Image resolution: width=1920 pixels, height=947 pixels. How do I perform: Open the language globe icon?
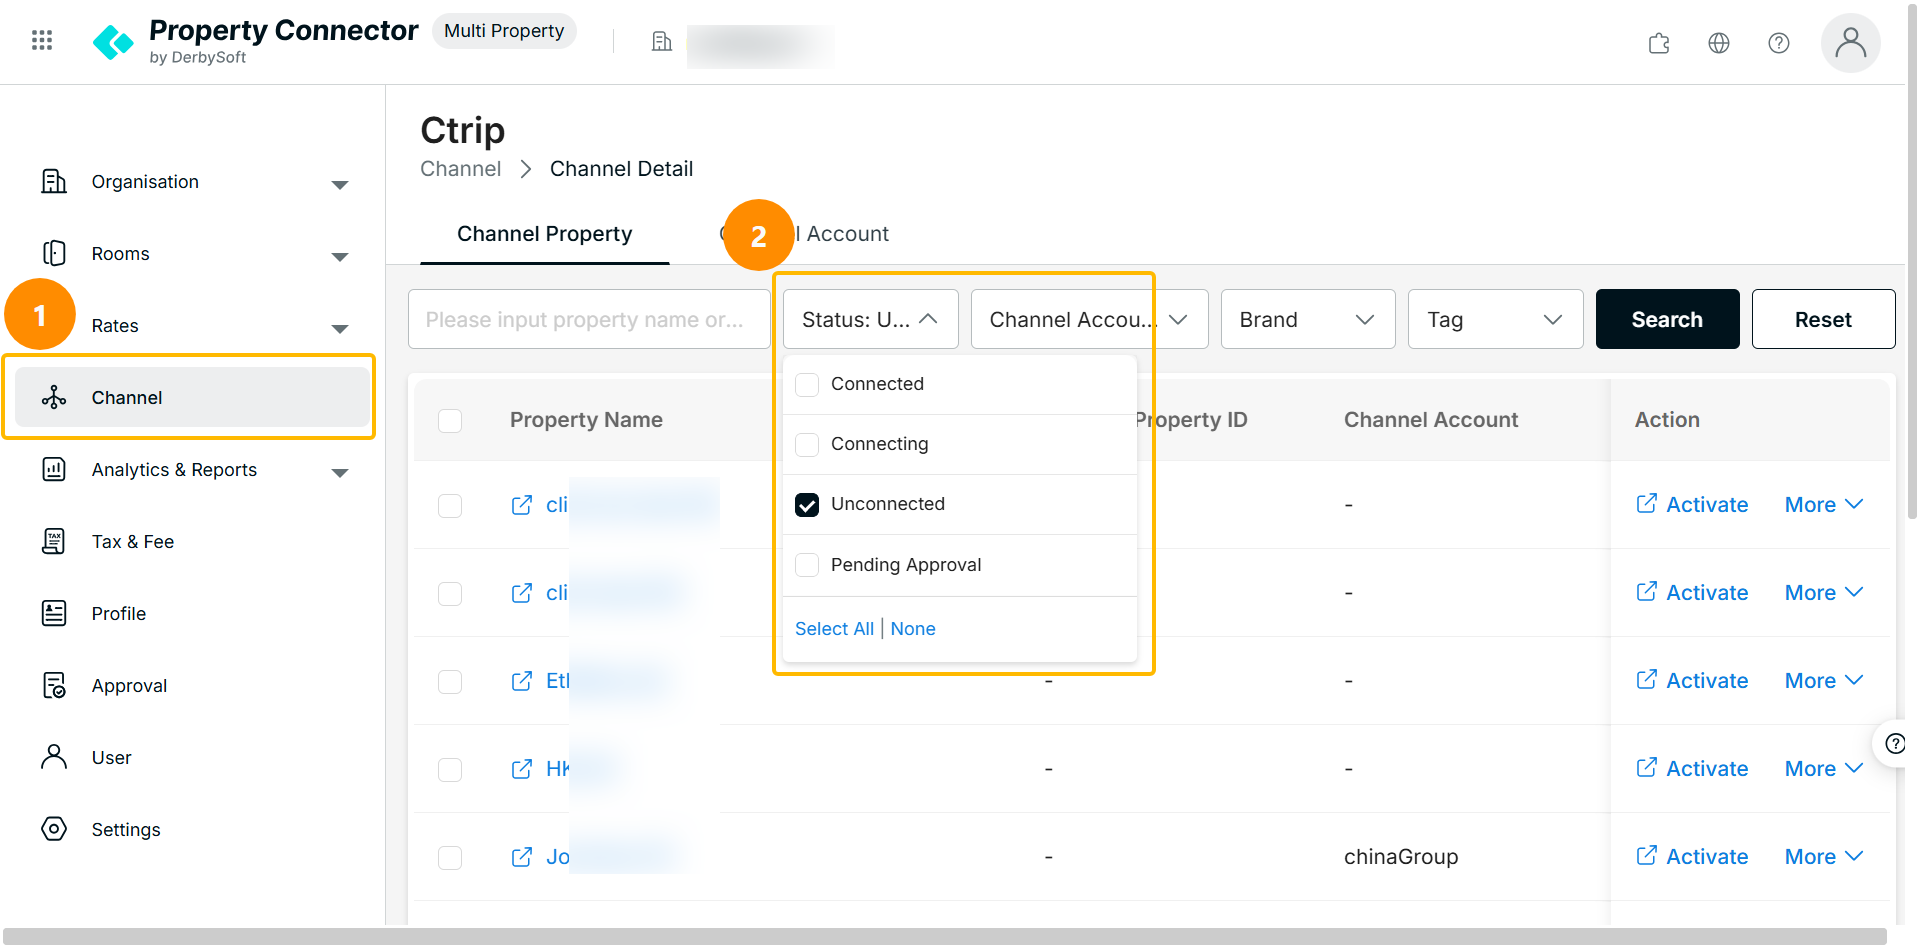tap(1719, 43)
